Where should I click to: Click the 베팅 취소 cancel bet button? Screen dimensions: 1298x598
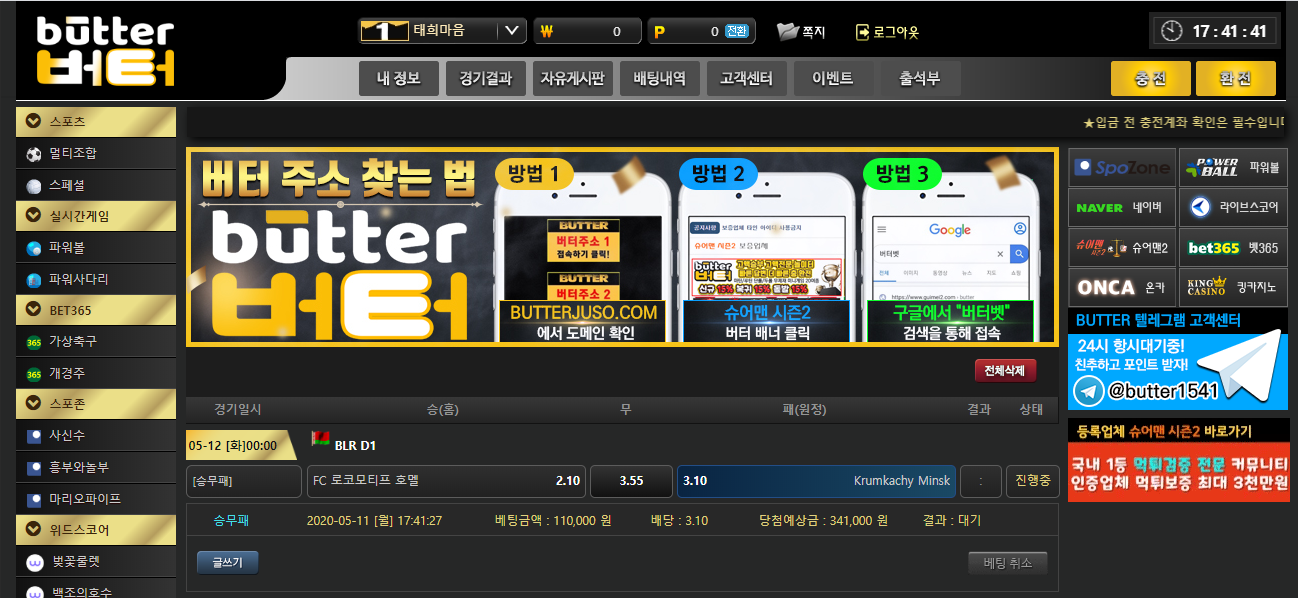point(1007,563)
